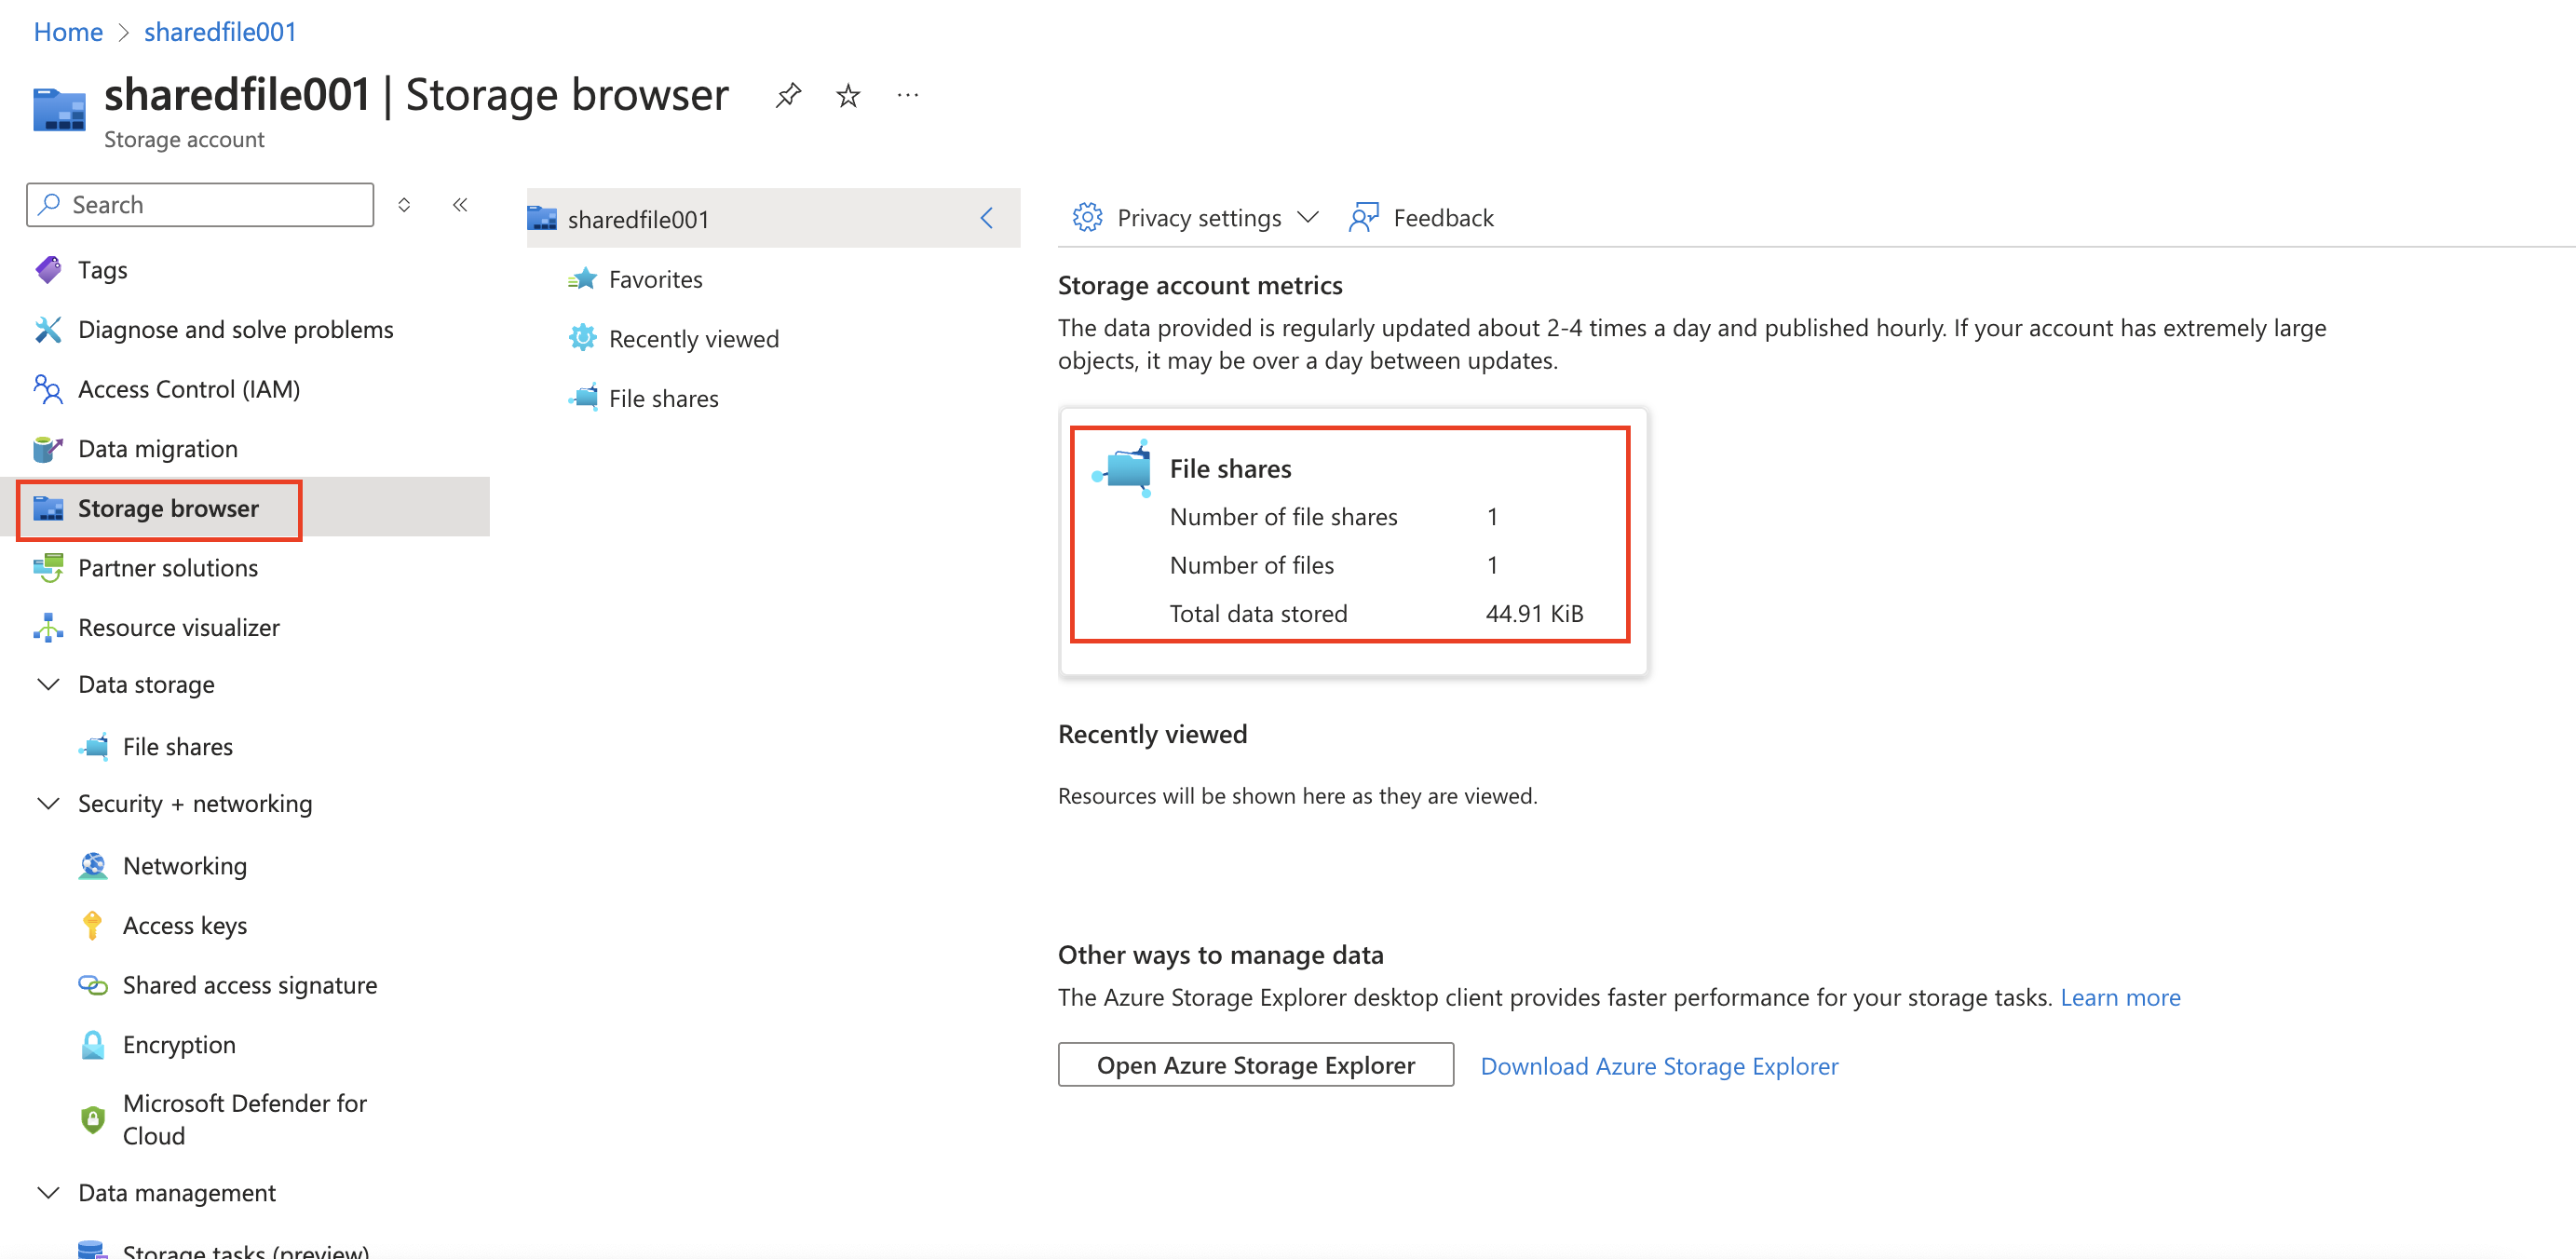Click the Privacy settings gear icon
Viewport: 2576px width, 1259px height.
pyautogui.click(x=1087, y=218)
